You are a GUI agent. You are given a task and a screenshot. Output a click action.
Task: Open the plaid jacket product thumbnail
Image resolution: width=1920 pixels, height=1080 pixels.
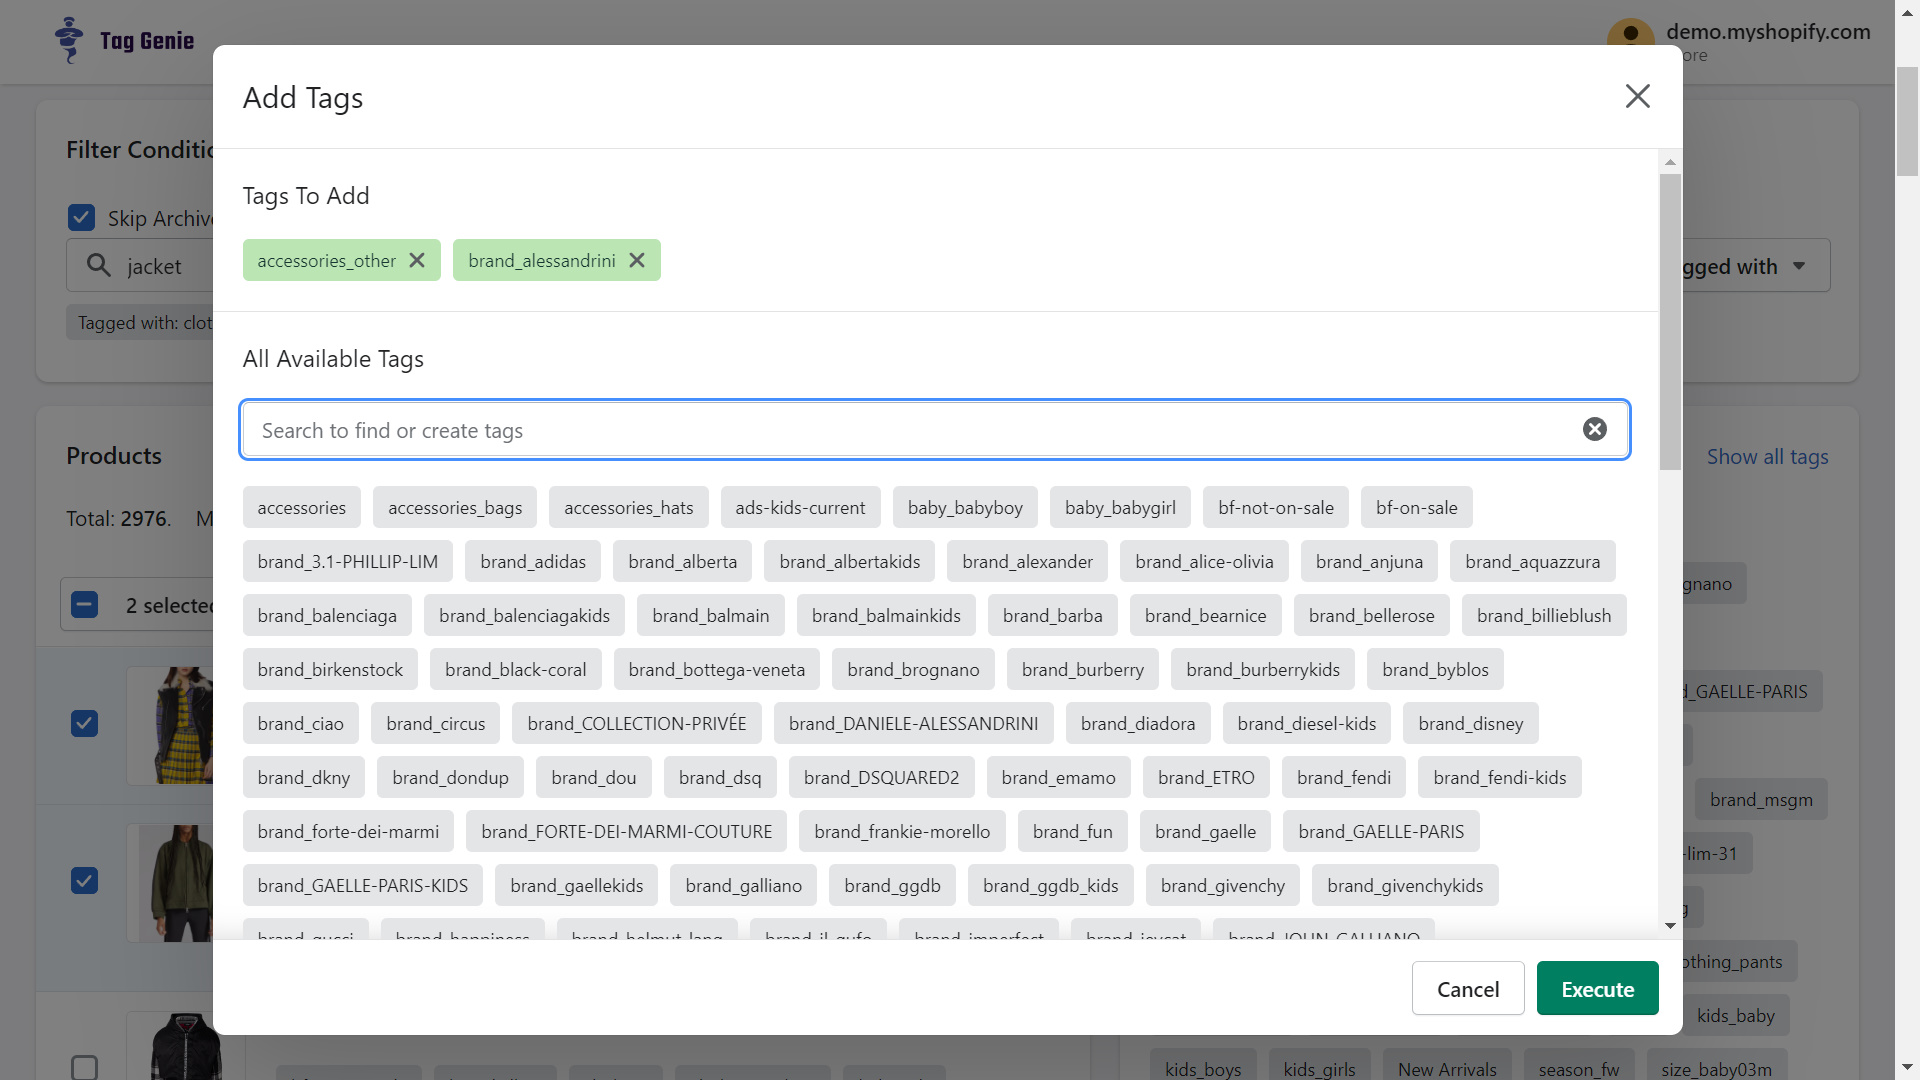click(170, 725)
